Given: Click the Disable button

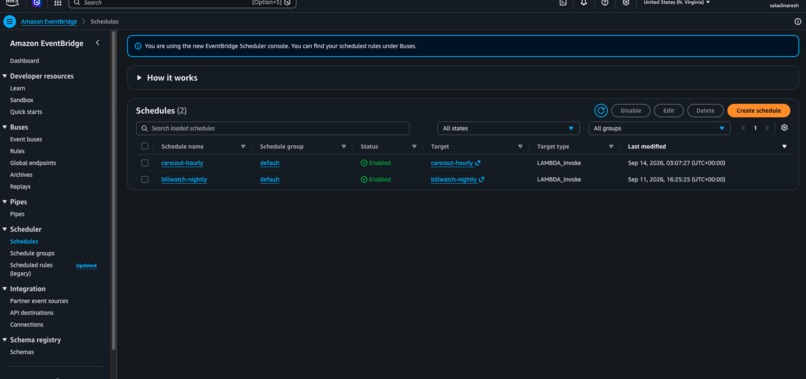Looking at the screenshot, I should coord(631,111).
